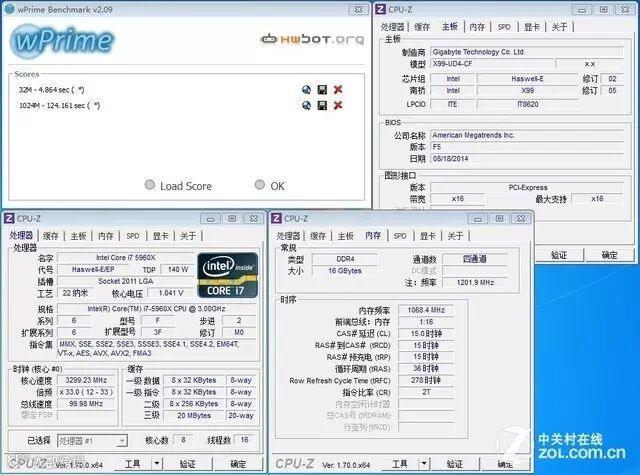Click the X99-UD4-CF model field
The height and width of the screenshot is (475, 640).
(x=492, y=64)
